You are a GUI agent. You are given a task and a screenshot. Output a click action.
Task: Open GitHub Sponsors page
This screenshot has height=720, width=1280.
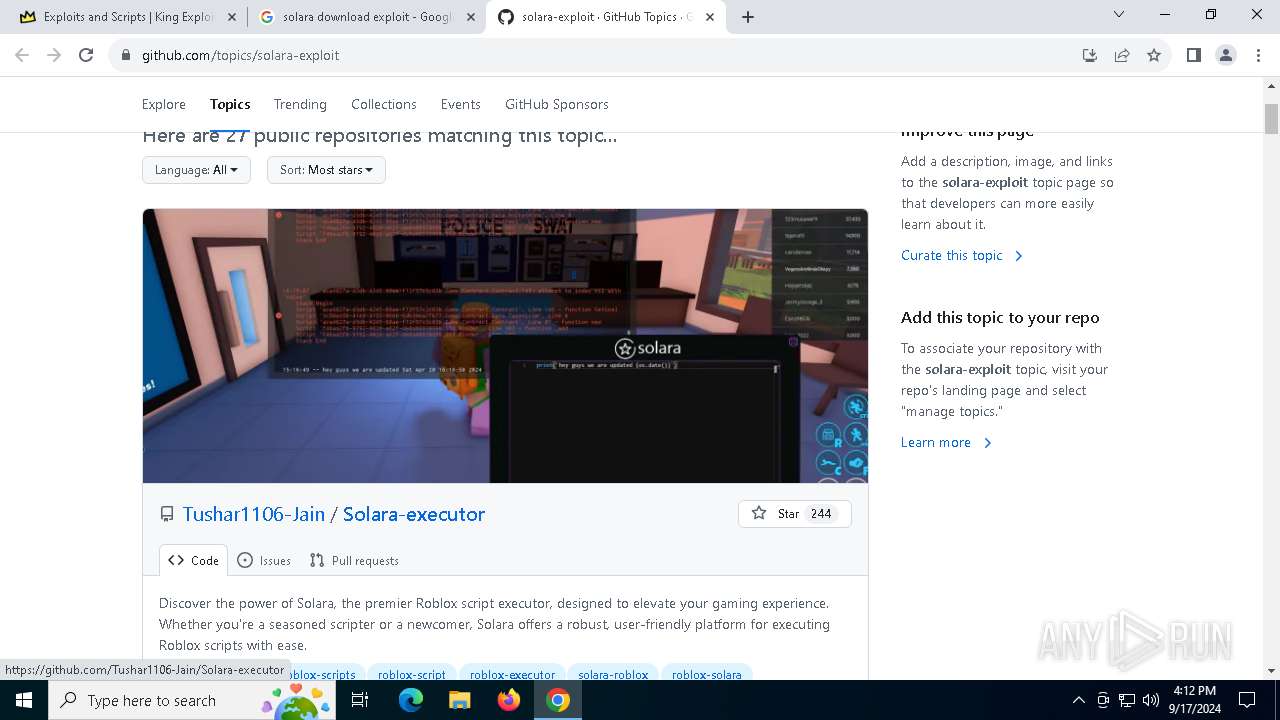point(557,104)
